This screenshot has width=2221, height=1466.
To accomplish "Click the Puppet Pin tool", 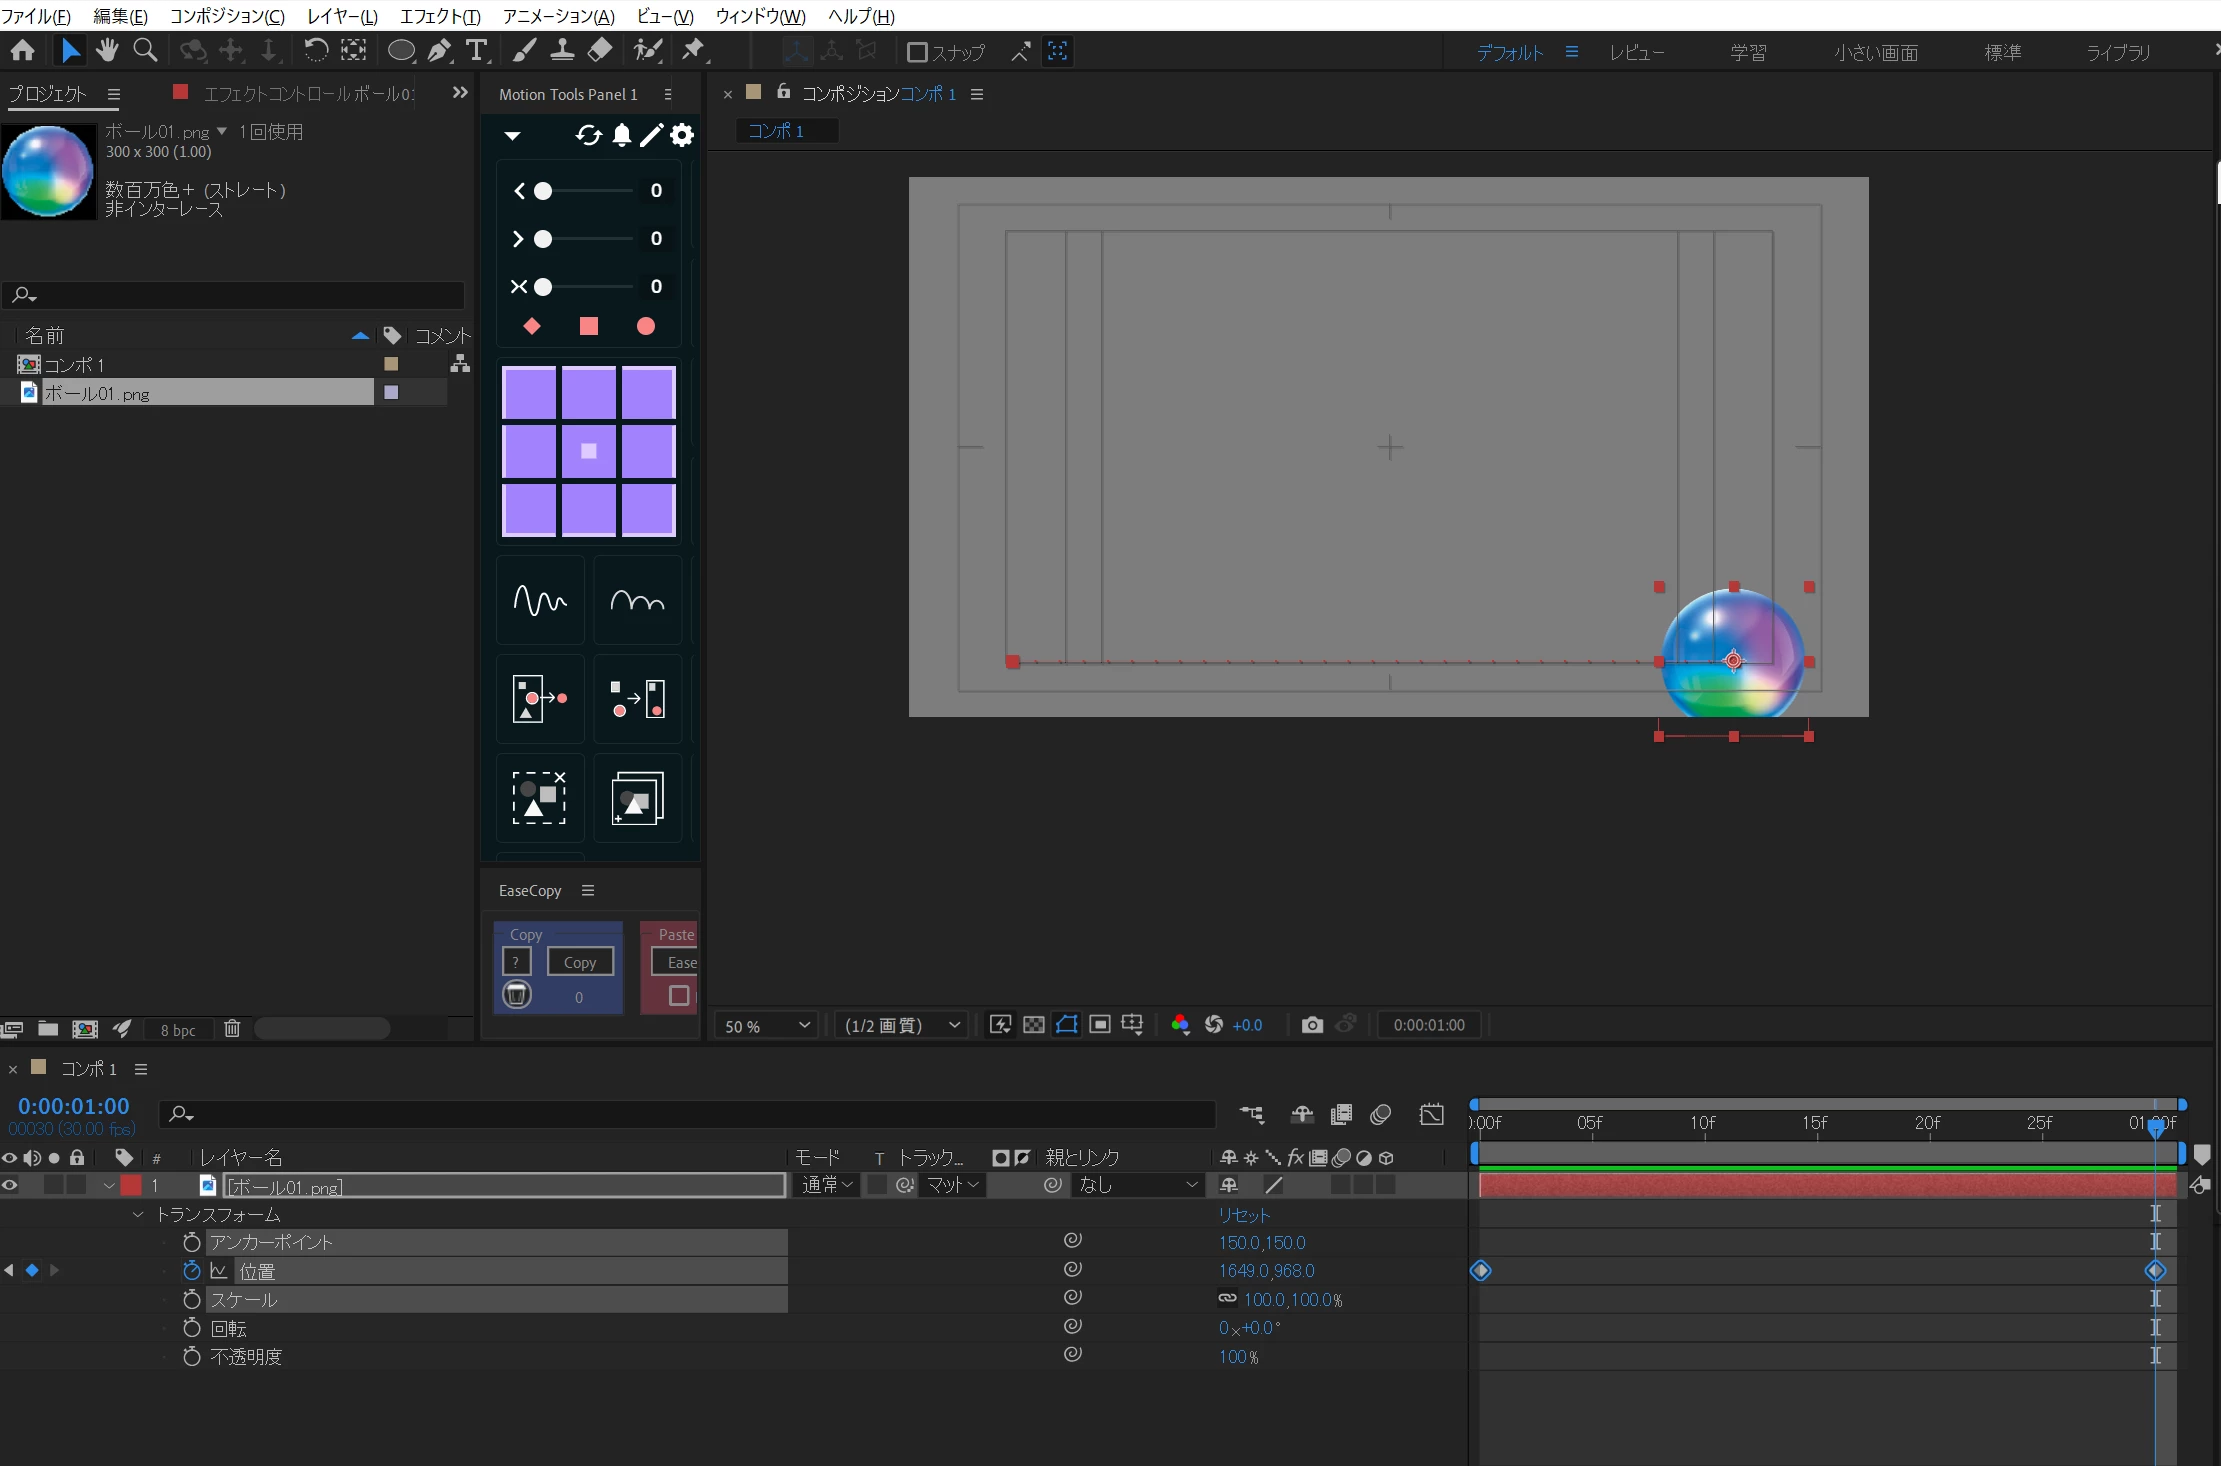I will click(693, 51).
